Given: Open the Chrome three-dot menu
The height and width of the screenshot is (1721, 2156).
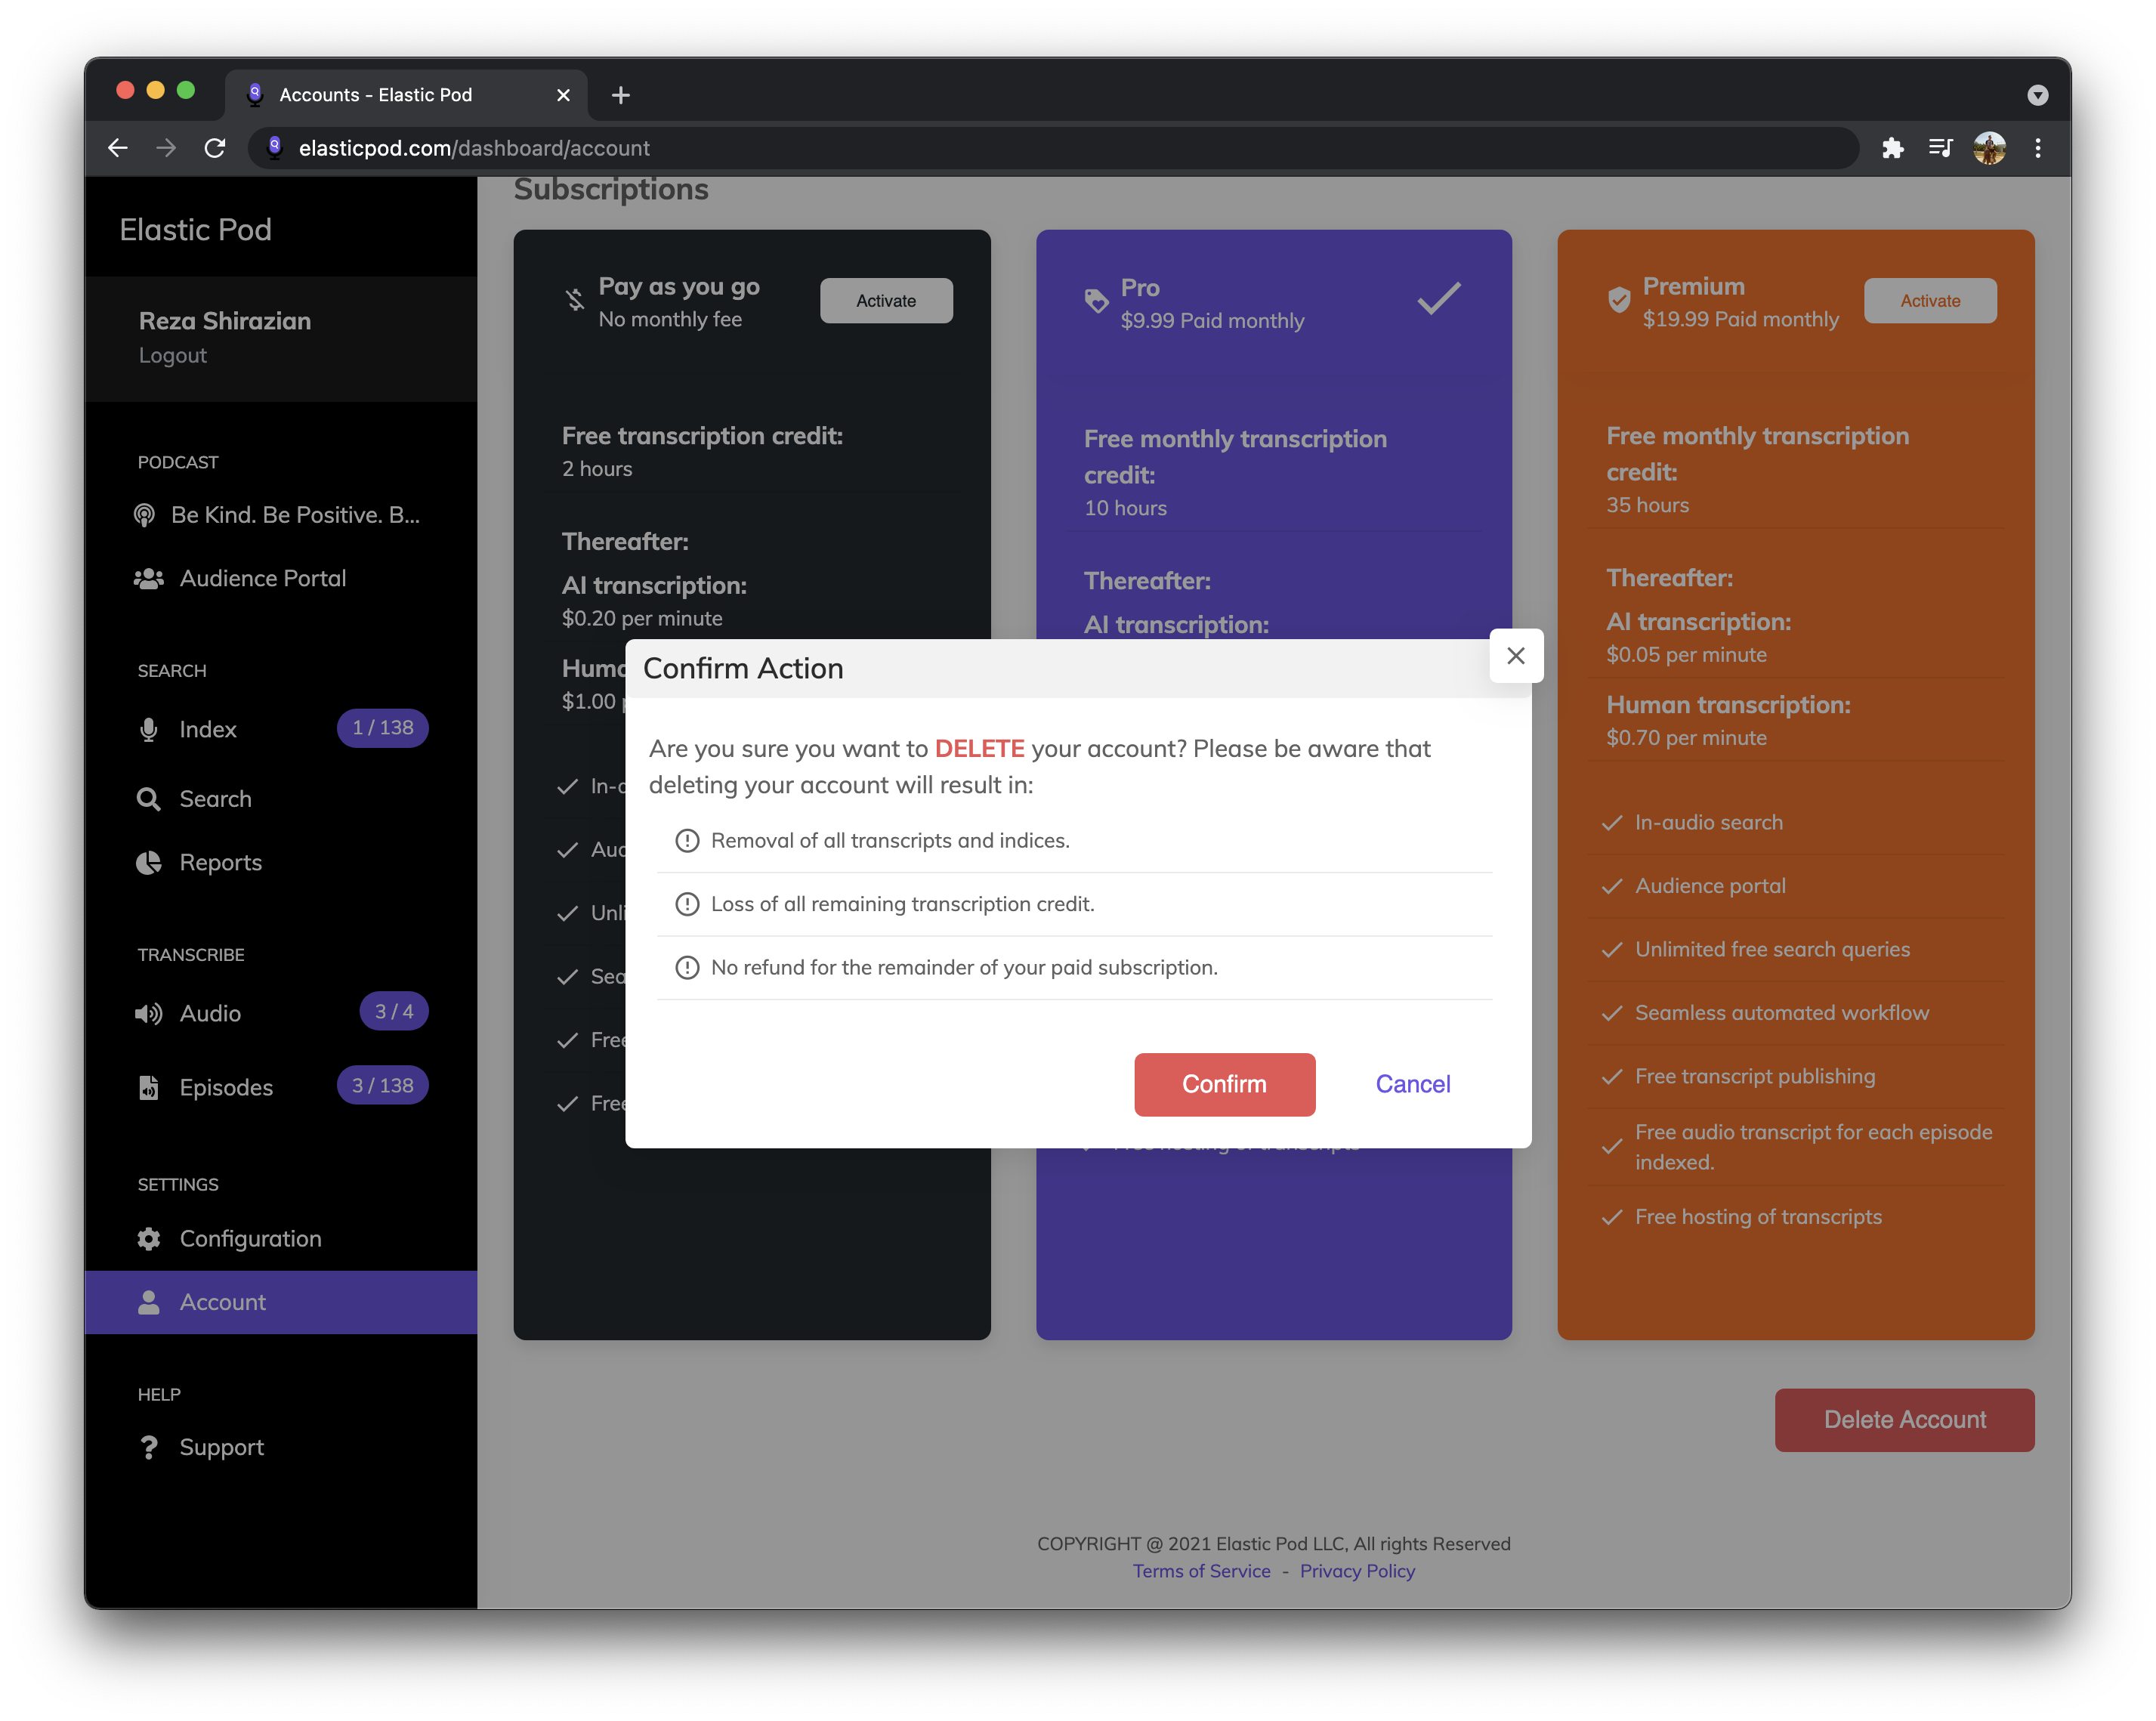Looking at the screenshot, I should (x=2037, y=148).
